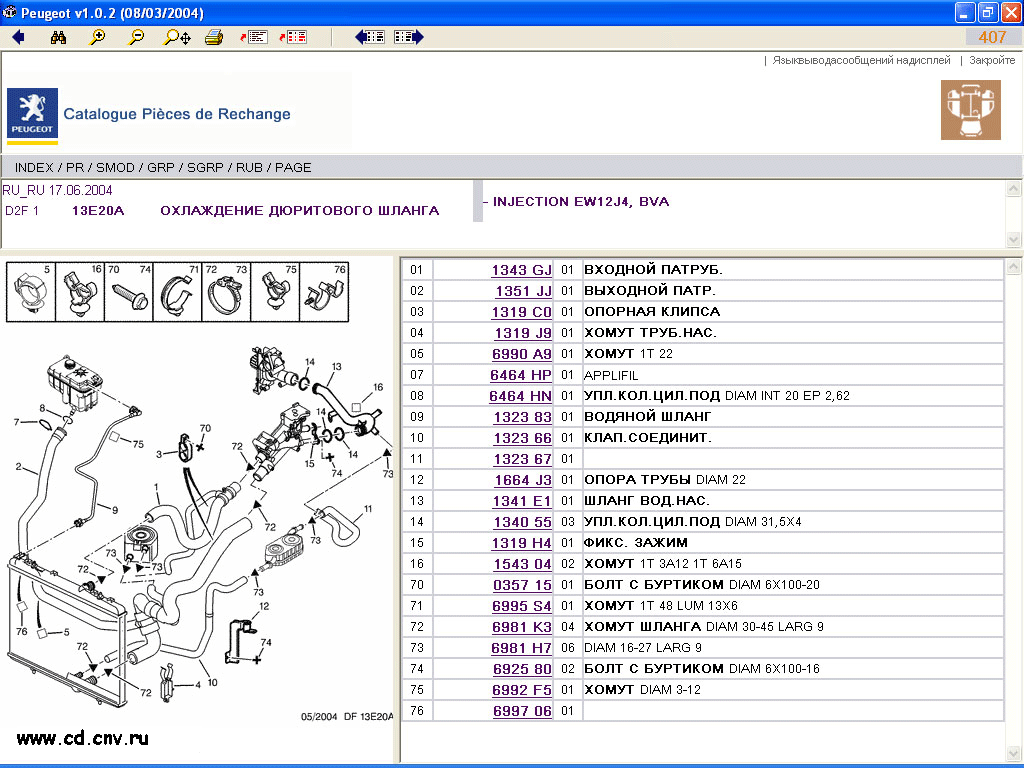Open part number 6995 S4 link

click(521, 606)
